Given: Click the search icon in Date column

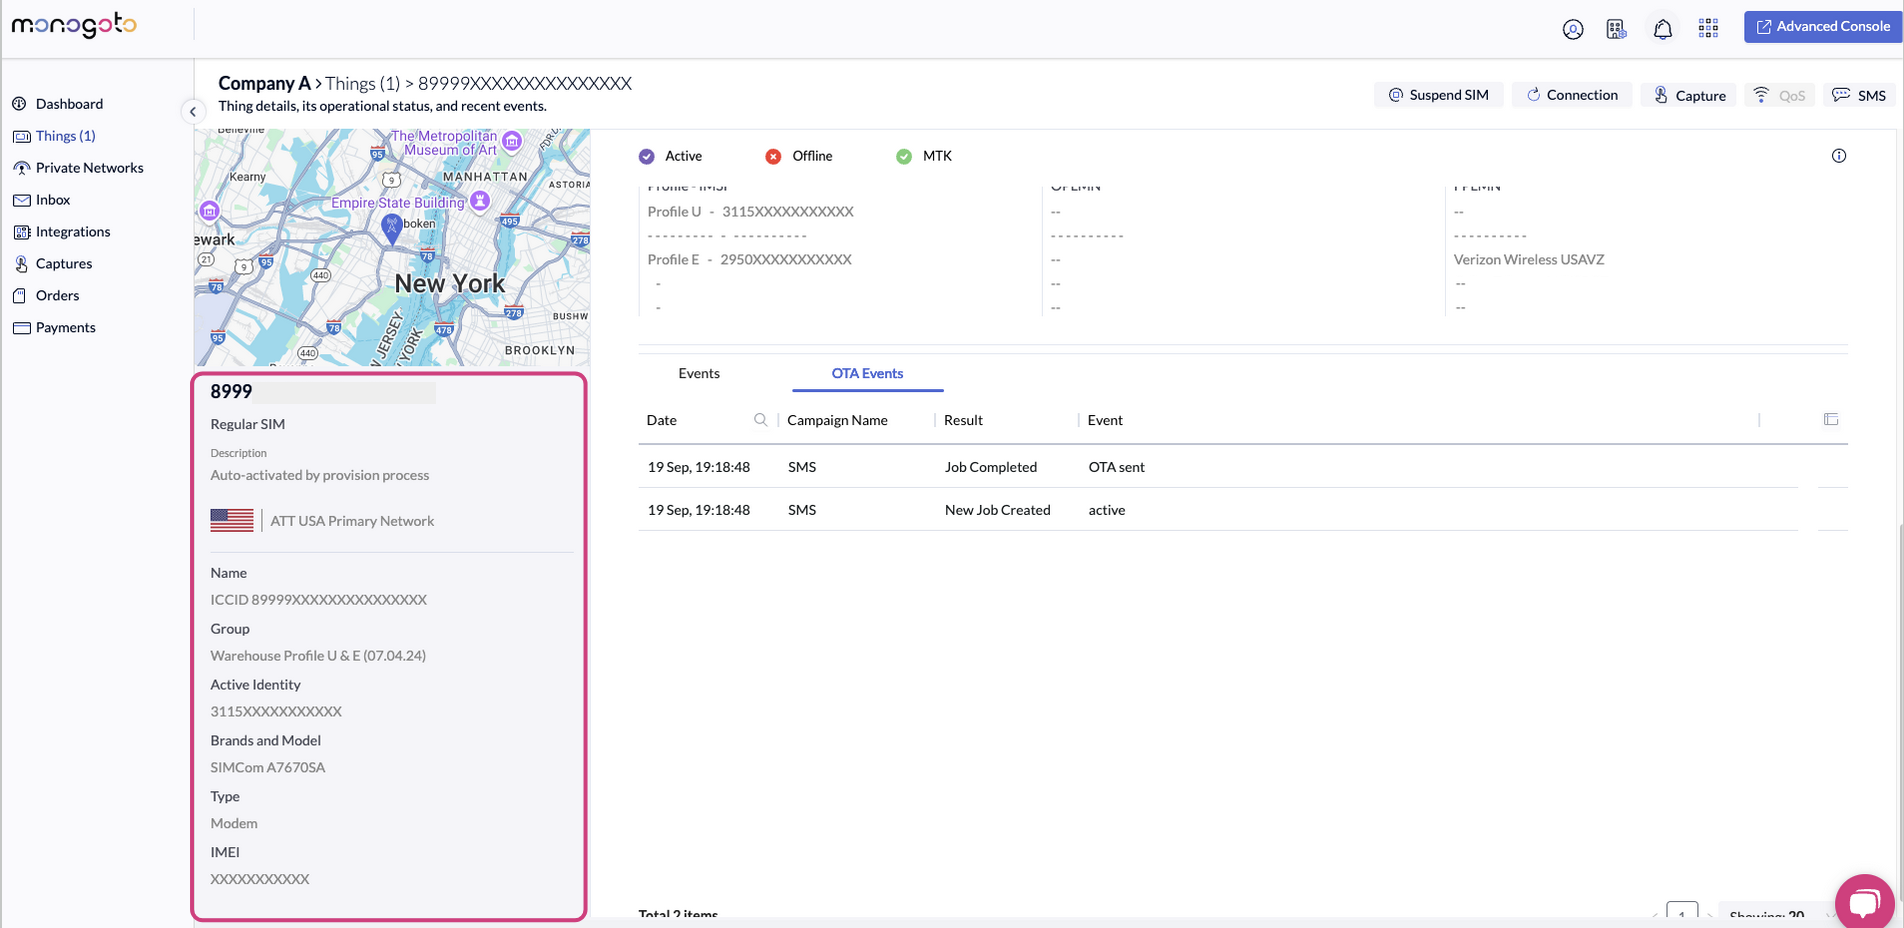Looking at the screenshot, I should (x=760, y=420).
